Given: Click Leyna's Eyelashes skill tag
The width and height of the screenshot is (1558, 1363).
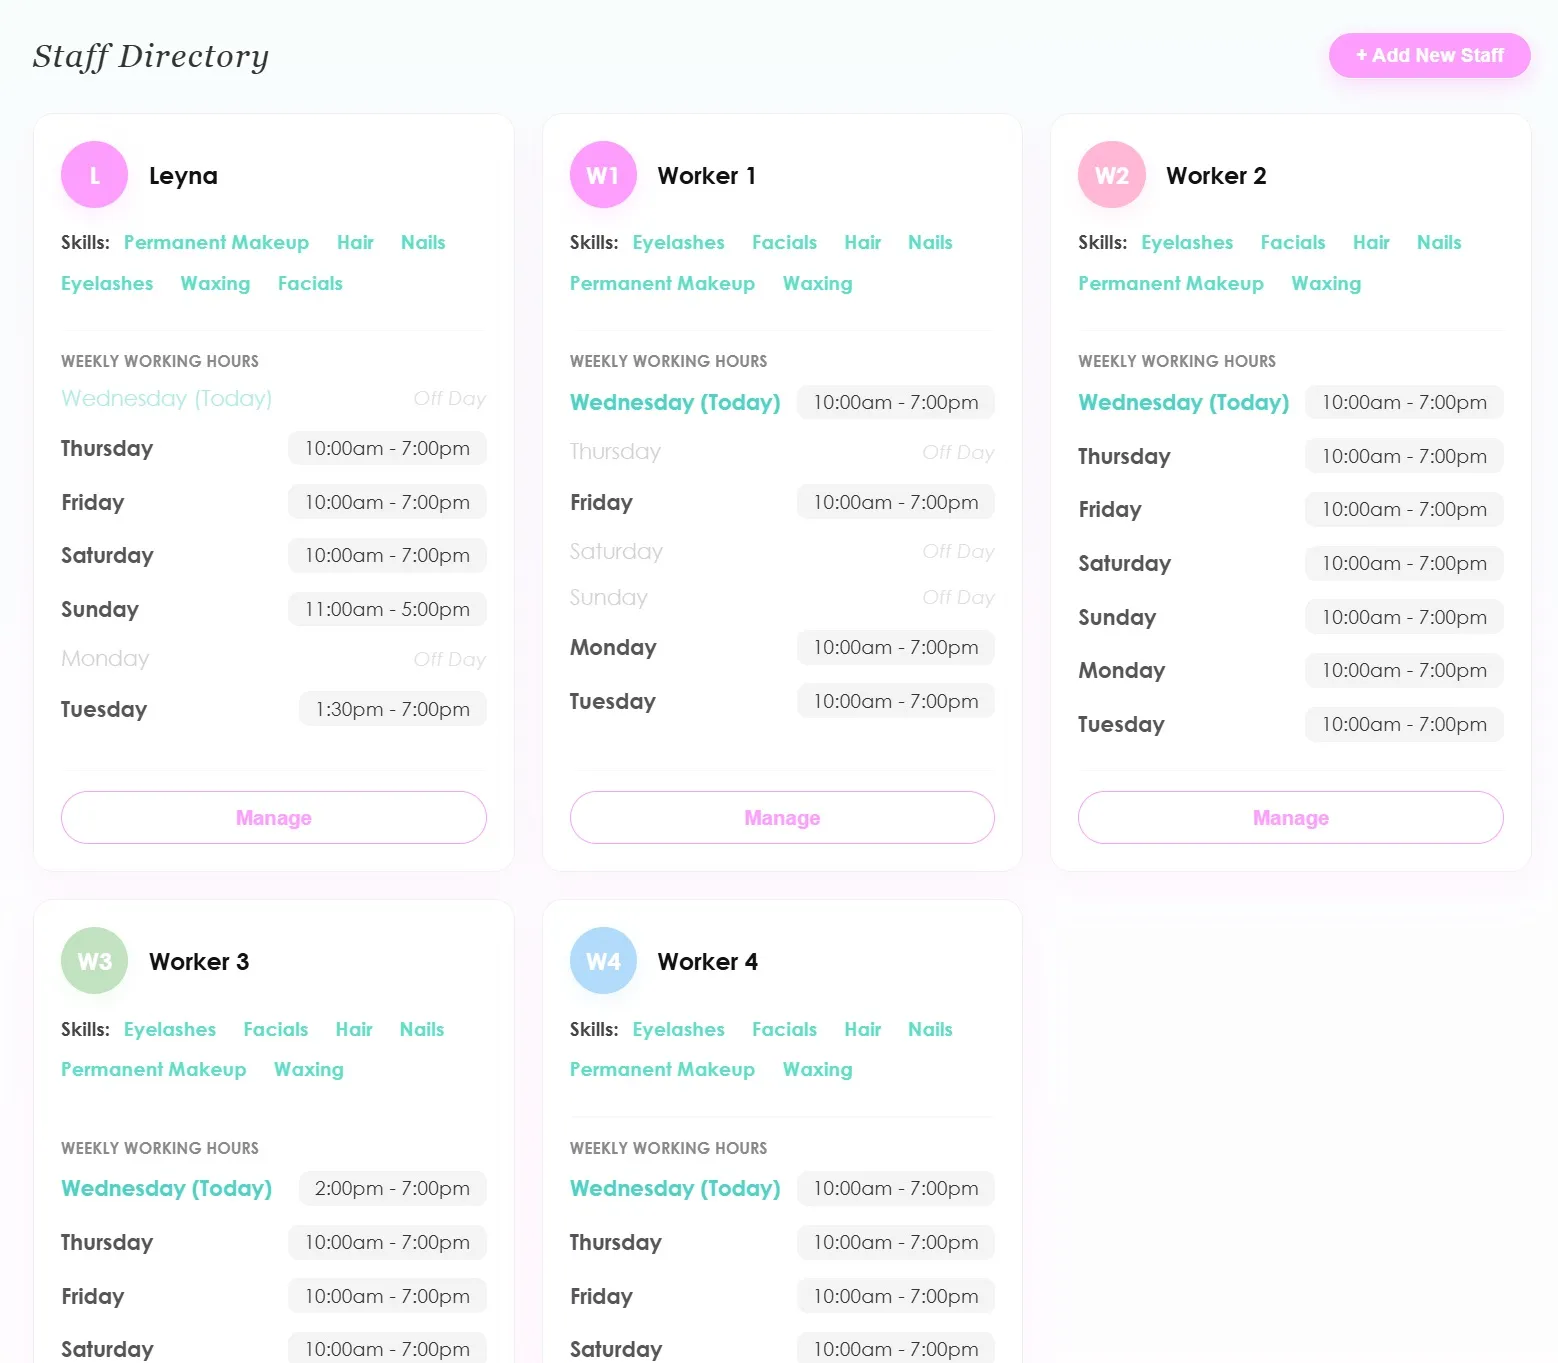Looking at the screenshot, I should pos(107,283).
